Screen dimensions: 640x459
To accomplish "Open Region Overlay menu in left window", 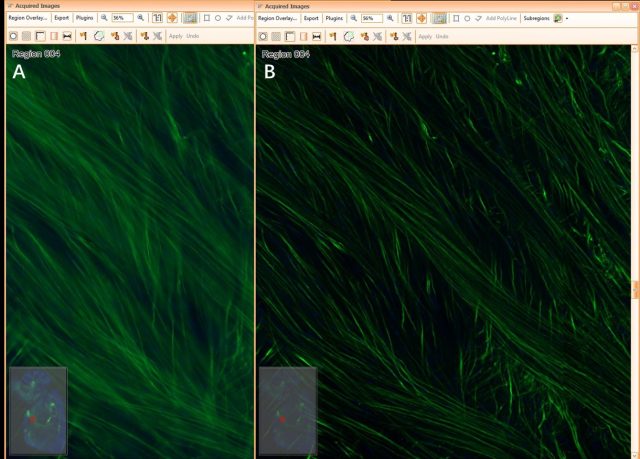I will [28, 18].
